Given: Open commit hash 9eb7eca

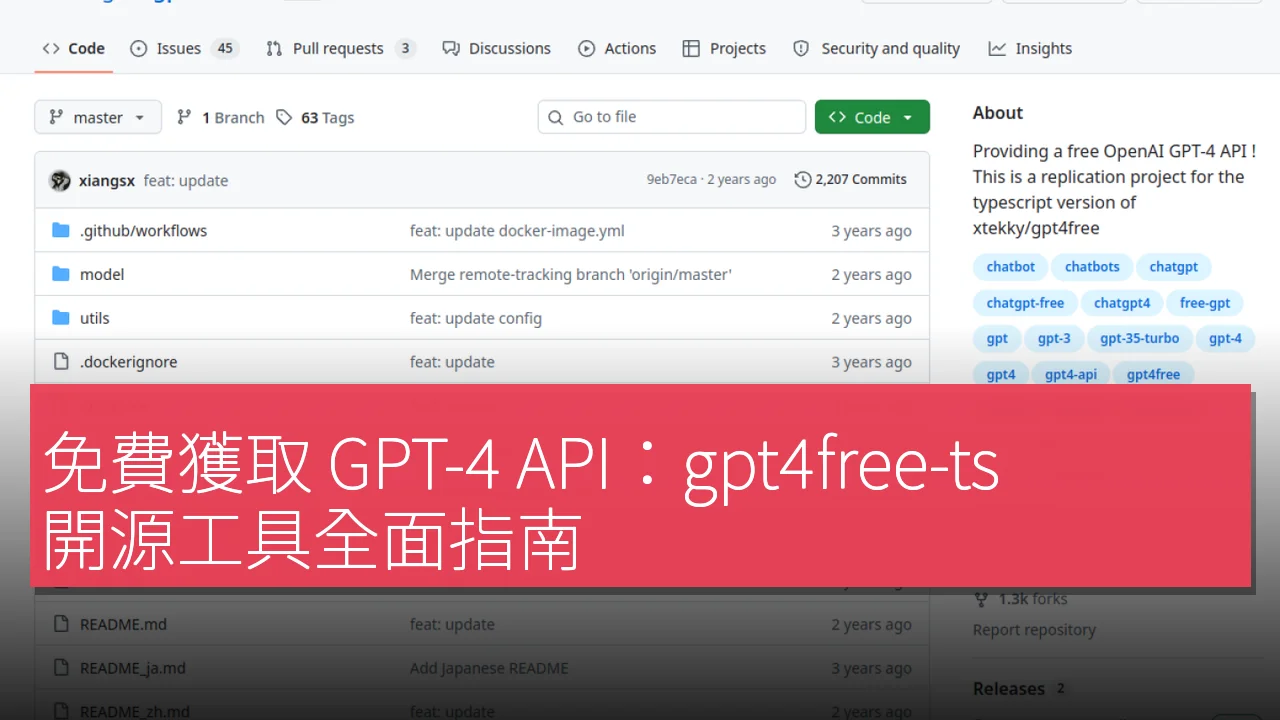Looking at the screenshot, I should point(671,180).
